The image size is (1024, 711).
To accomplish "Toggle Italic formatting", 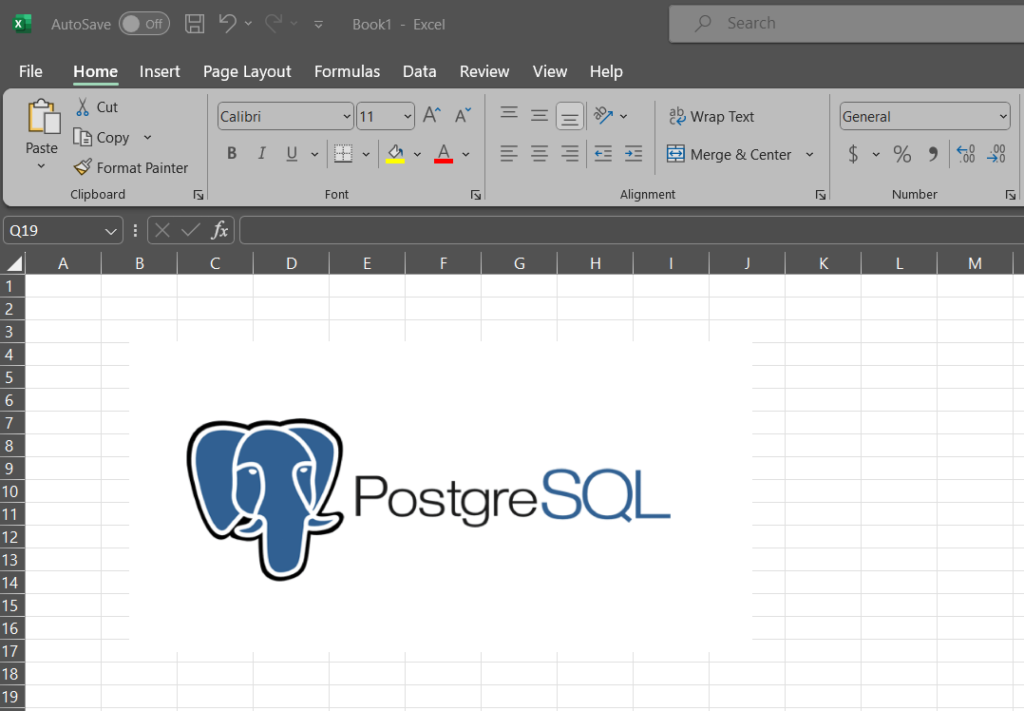I will pyautogui.click(x=262, y=153).
